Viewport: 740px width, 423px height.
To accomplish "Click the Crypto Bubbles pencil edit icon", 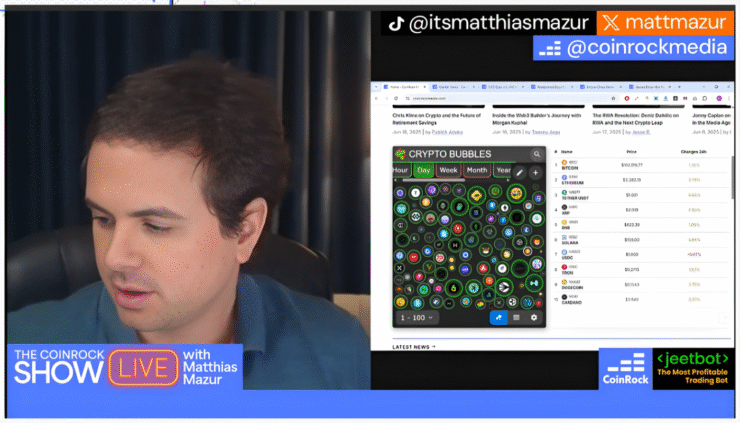I will 519,173.
